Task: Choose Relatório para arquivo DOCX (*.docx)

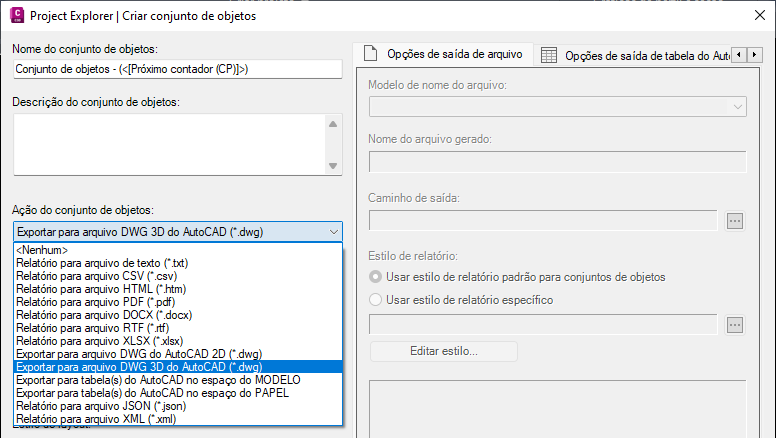Action: coord(178,315)
